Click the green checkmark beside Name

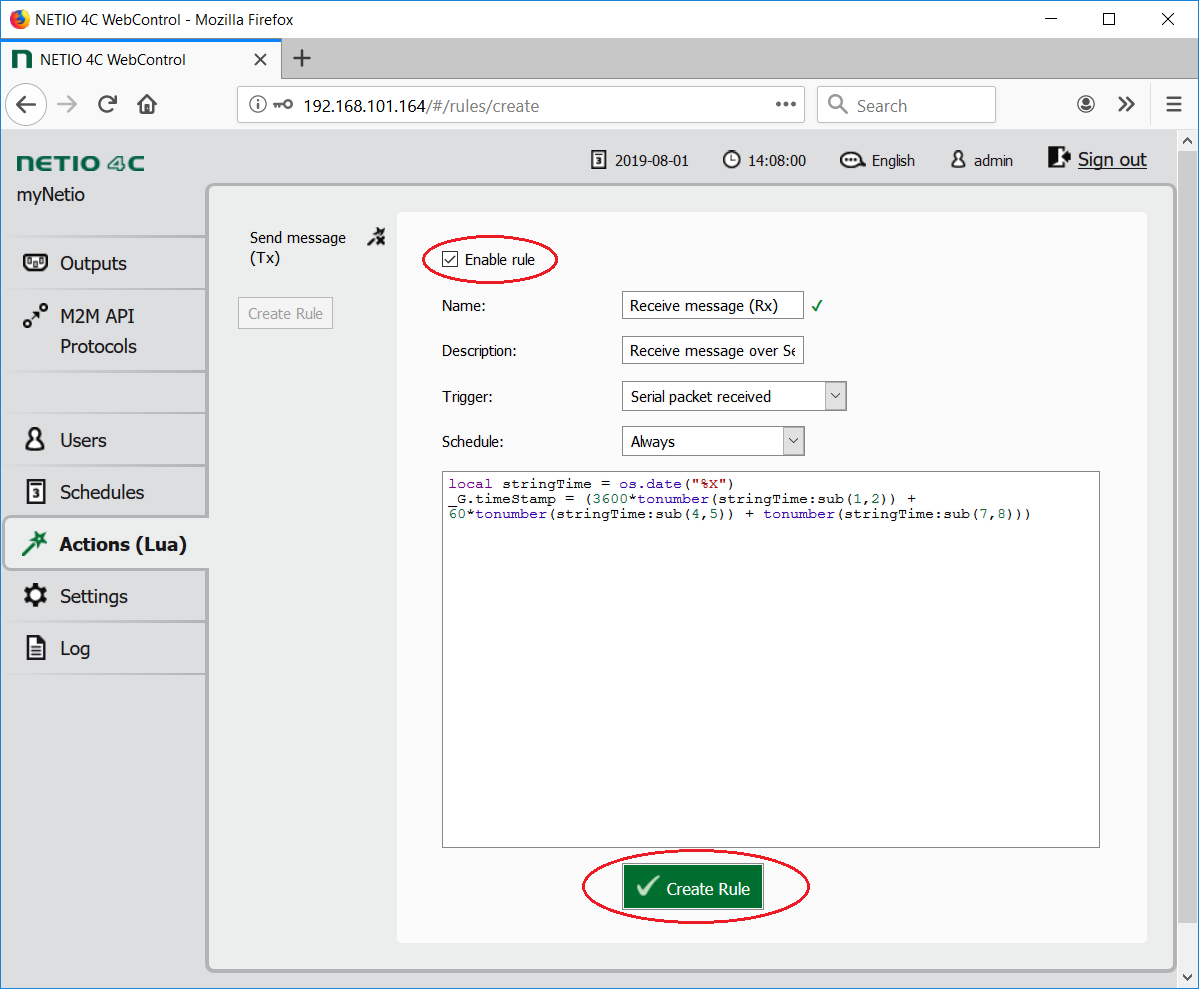[817, 306]
